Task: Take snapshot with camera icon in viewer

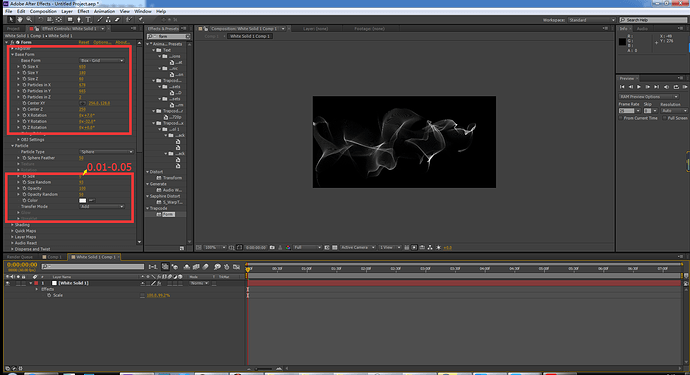Action: [272, 247]
